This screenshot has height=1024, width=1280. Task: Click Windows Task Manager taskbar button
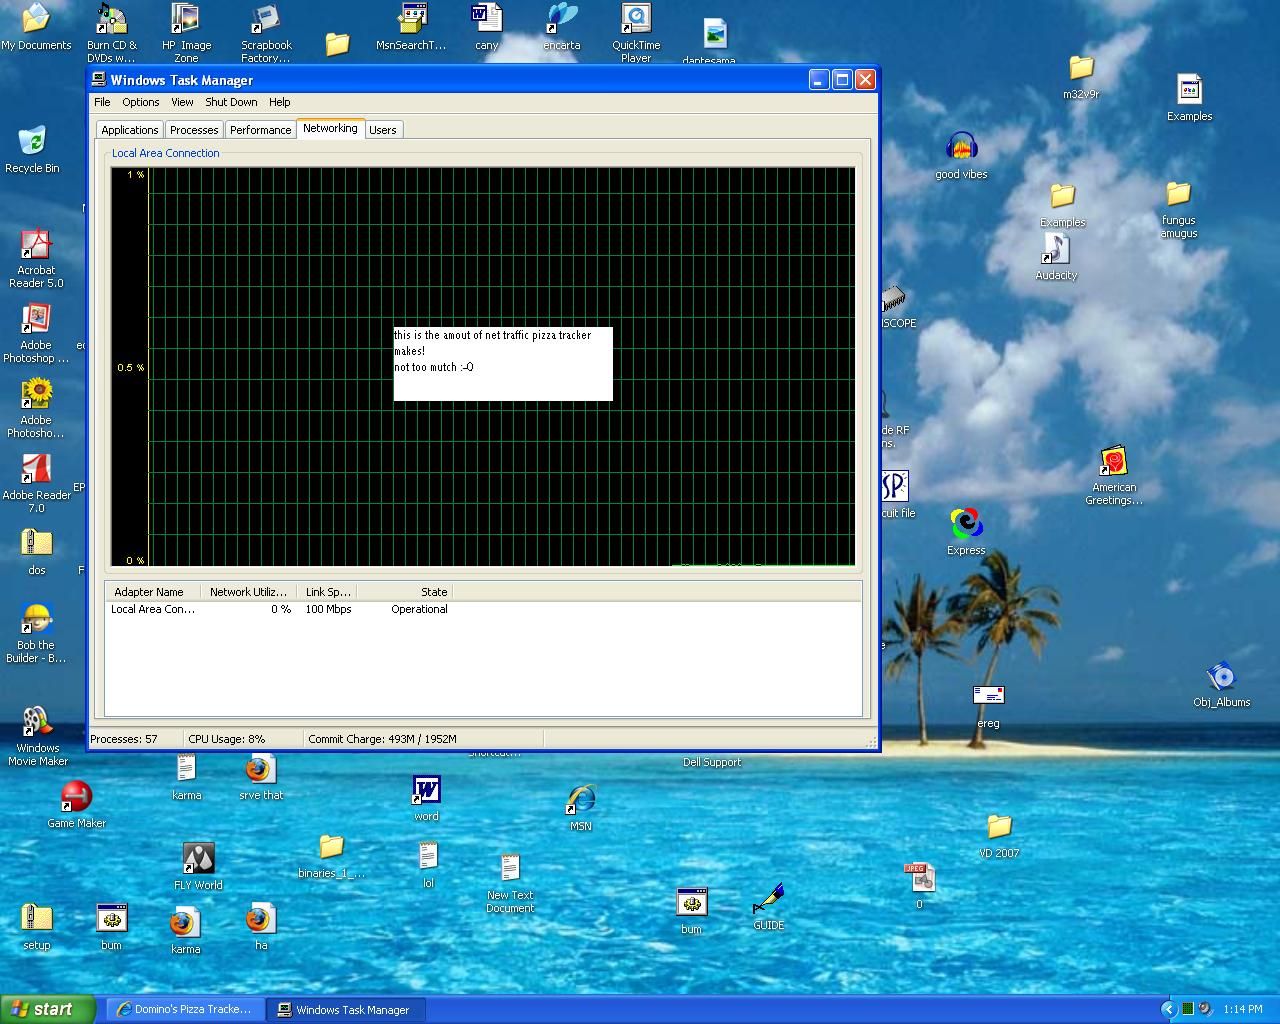(346, 1009)
